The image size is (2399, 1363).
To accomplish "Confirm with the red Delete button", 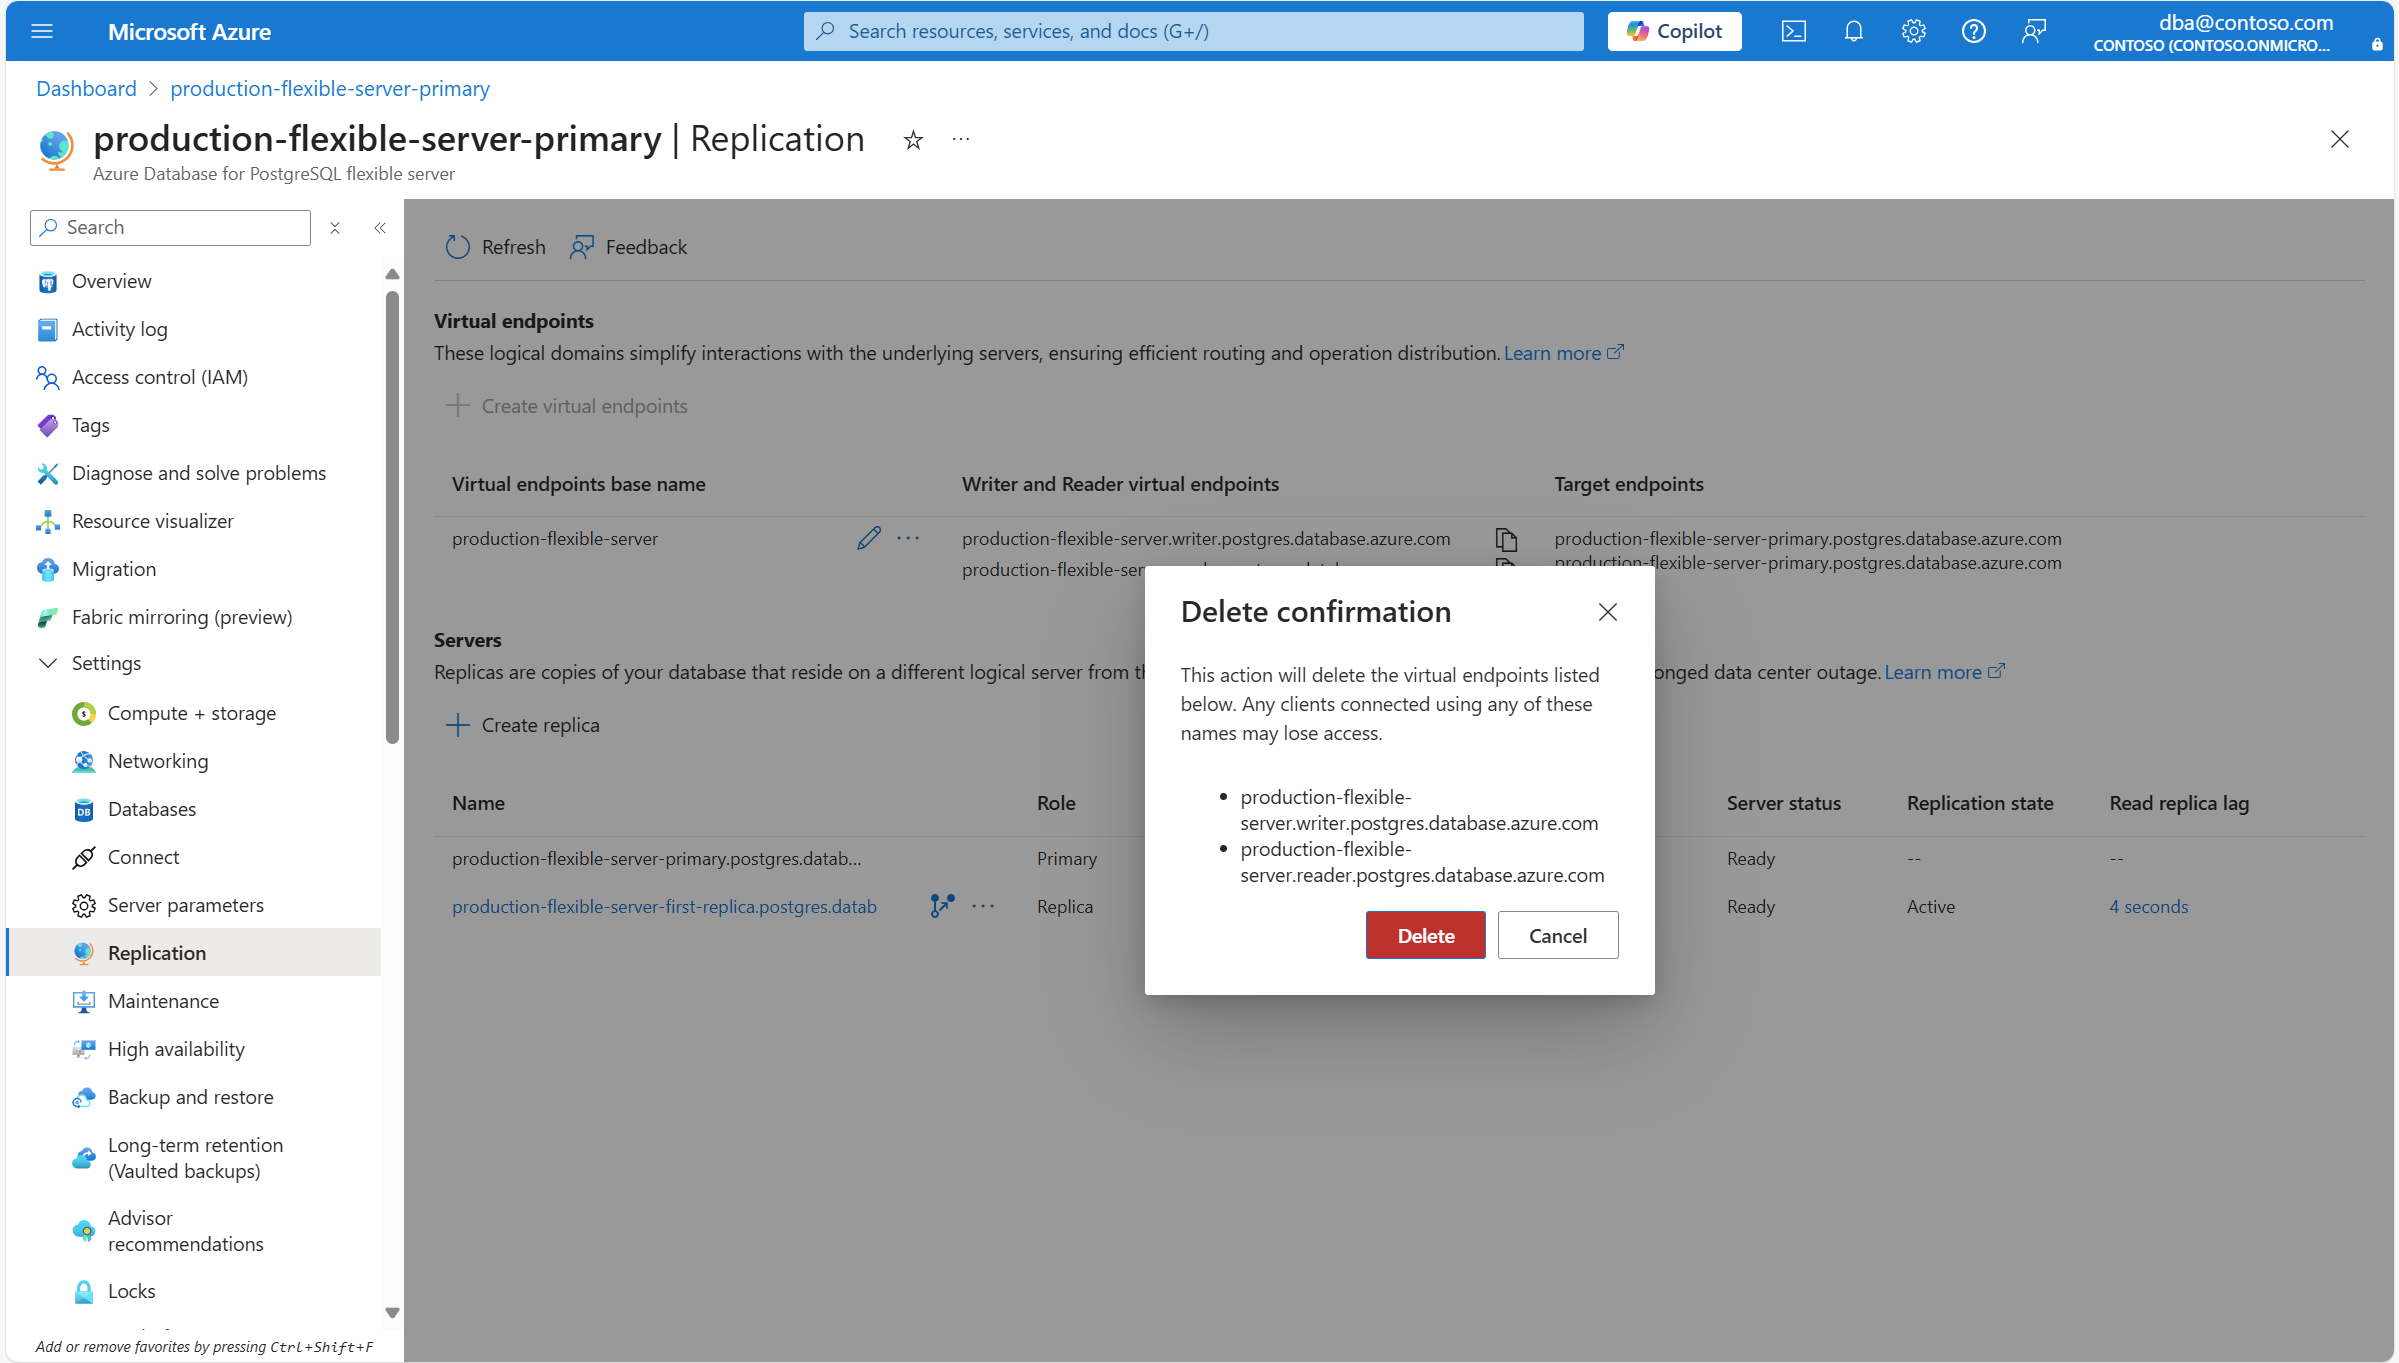I will tap(1425, 935).
